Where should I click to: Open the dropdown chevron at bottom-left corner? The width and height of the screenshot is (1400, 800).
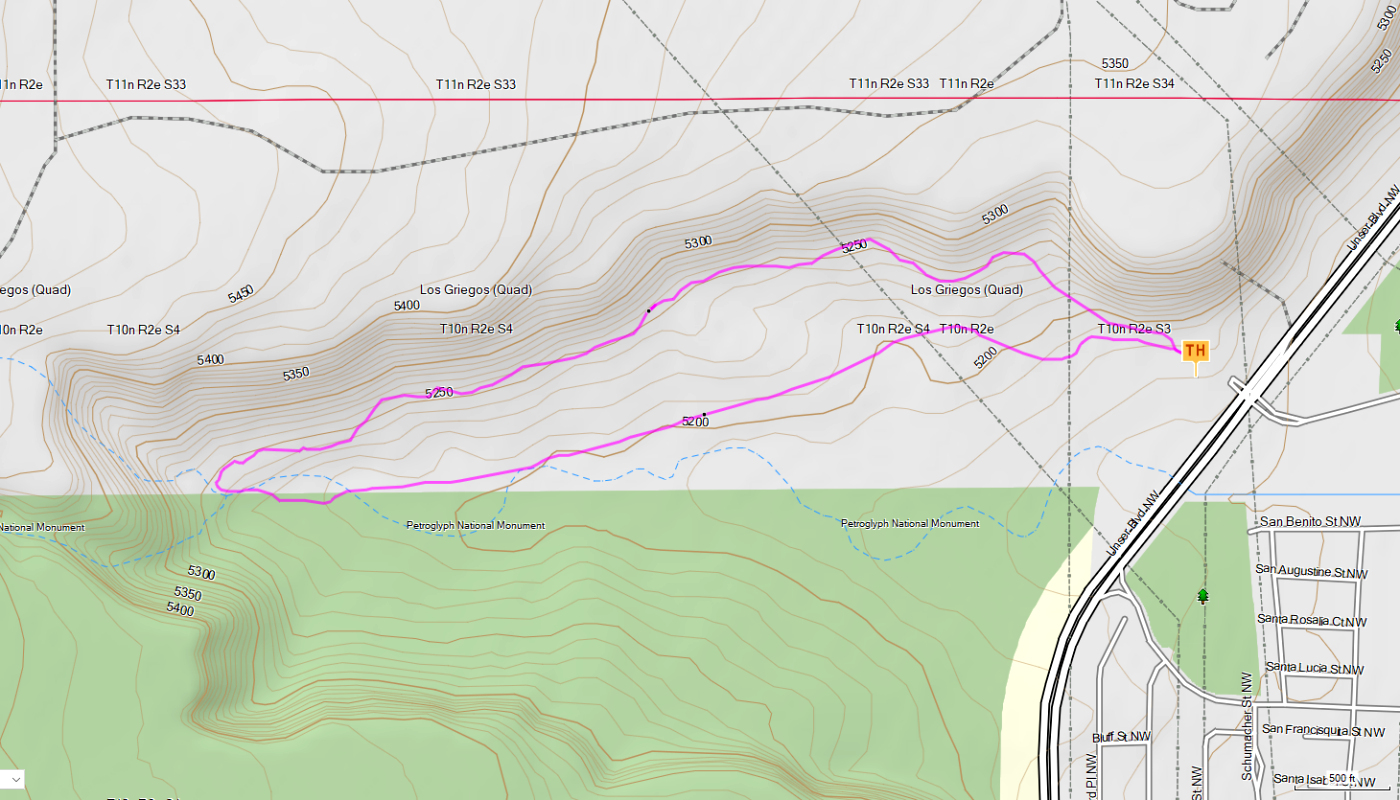(13, 779)
